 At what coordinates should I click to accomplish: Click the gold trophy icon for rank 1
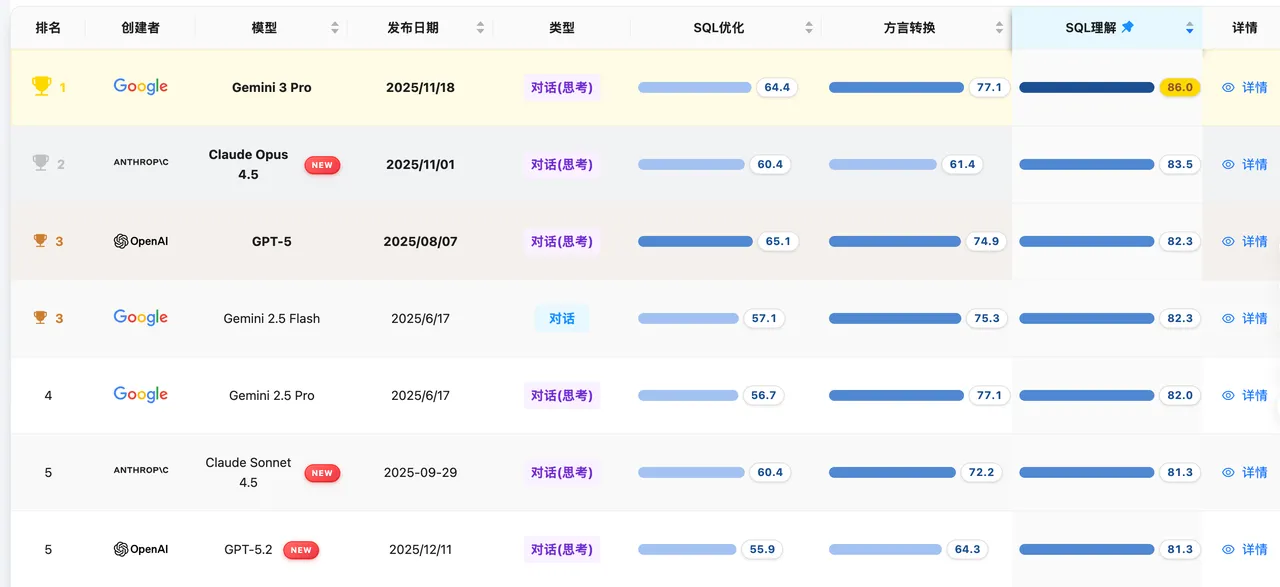(40, 86)
